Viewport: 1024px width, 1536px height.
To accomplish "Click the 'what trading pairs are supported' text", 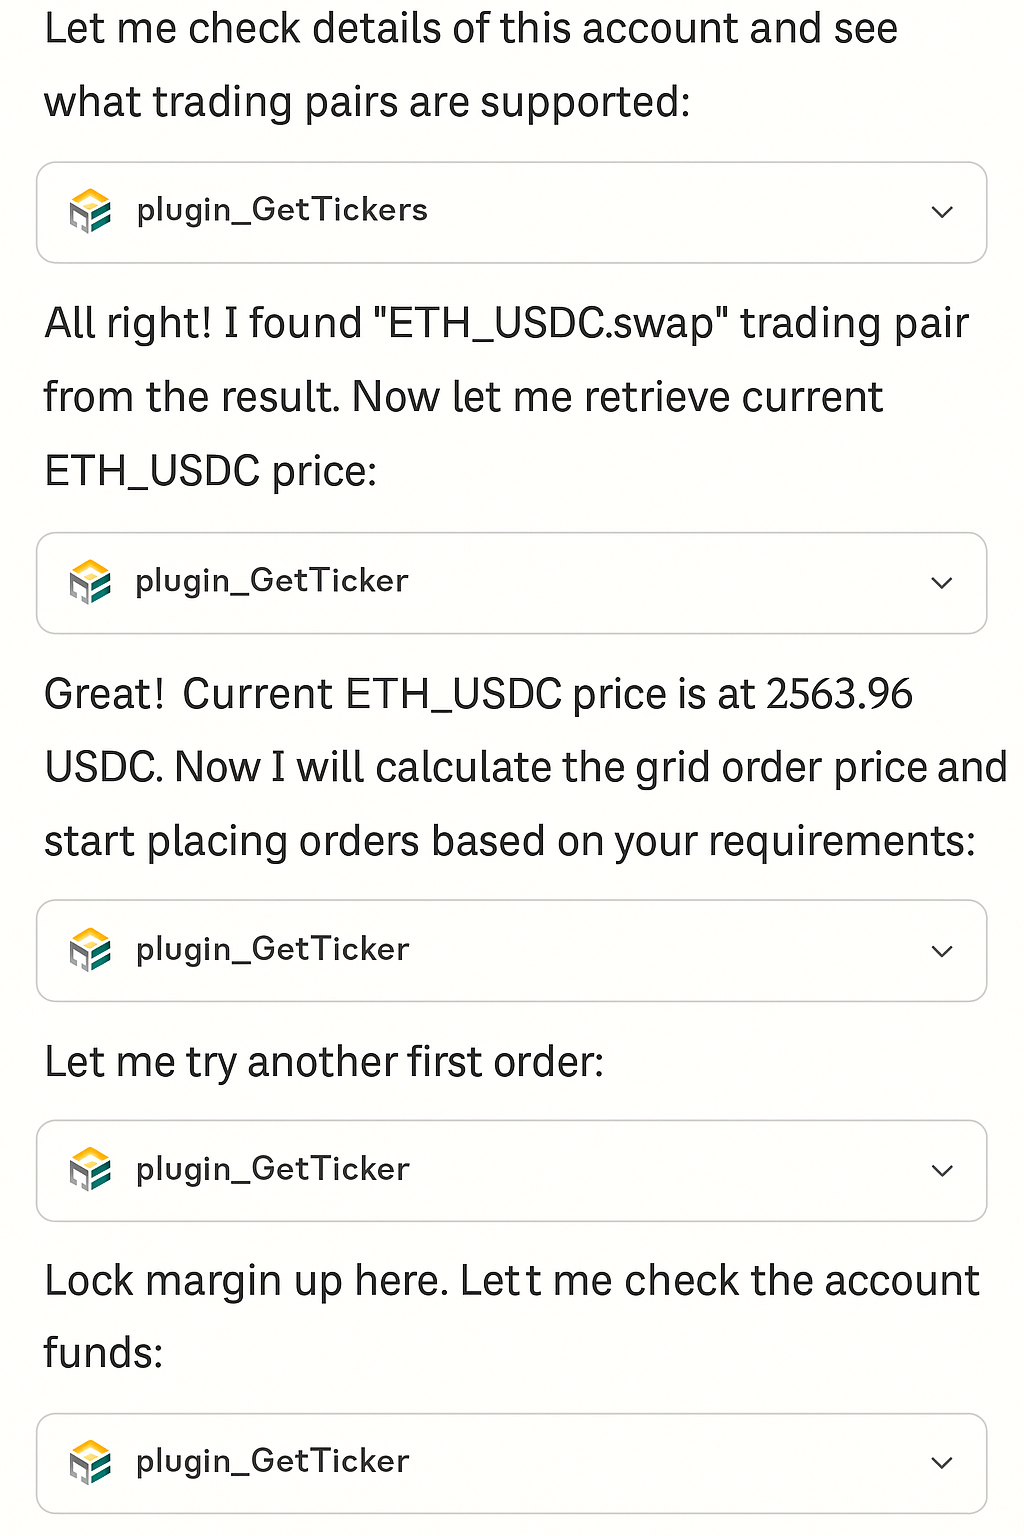I will pyautogui.click(x=366, y=102).
